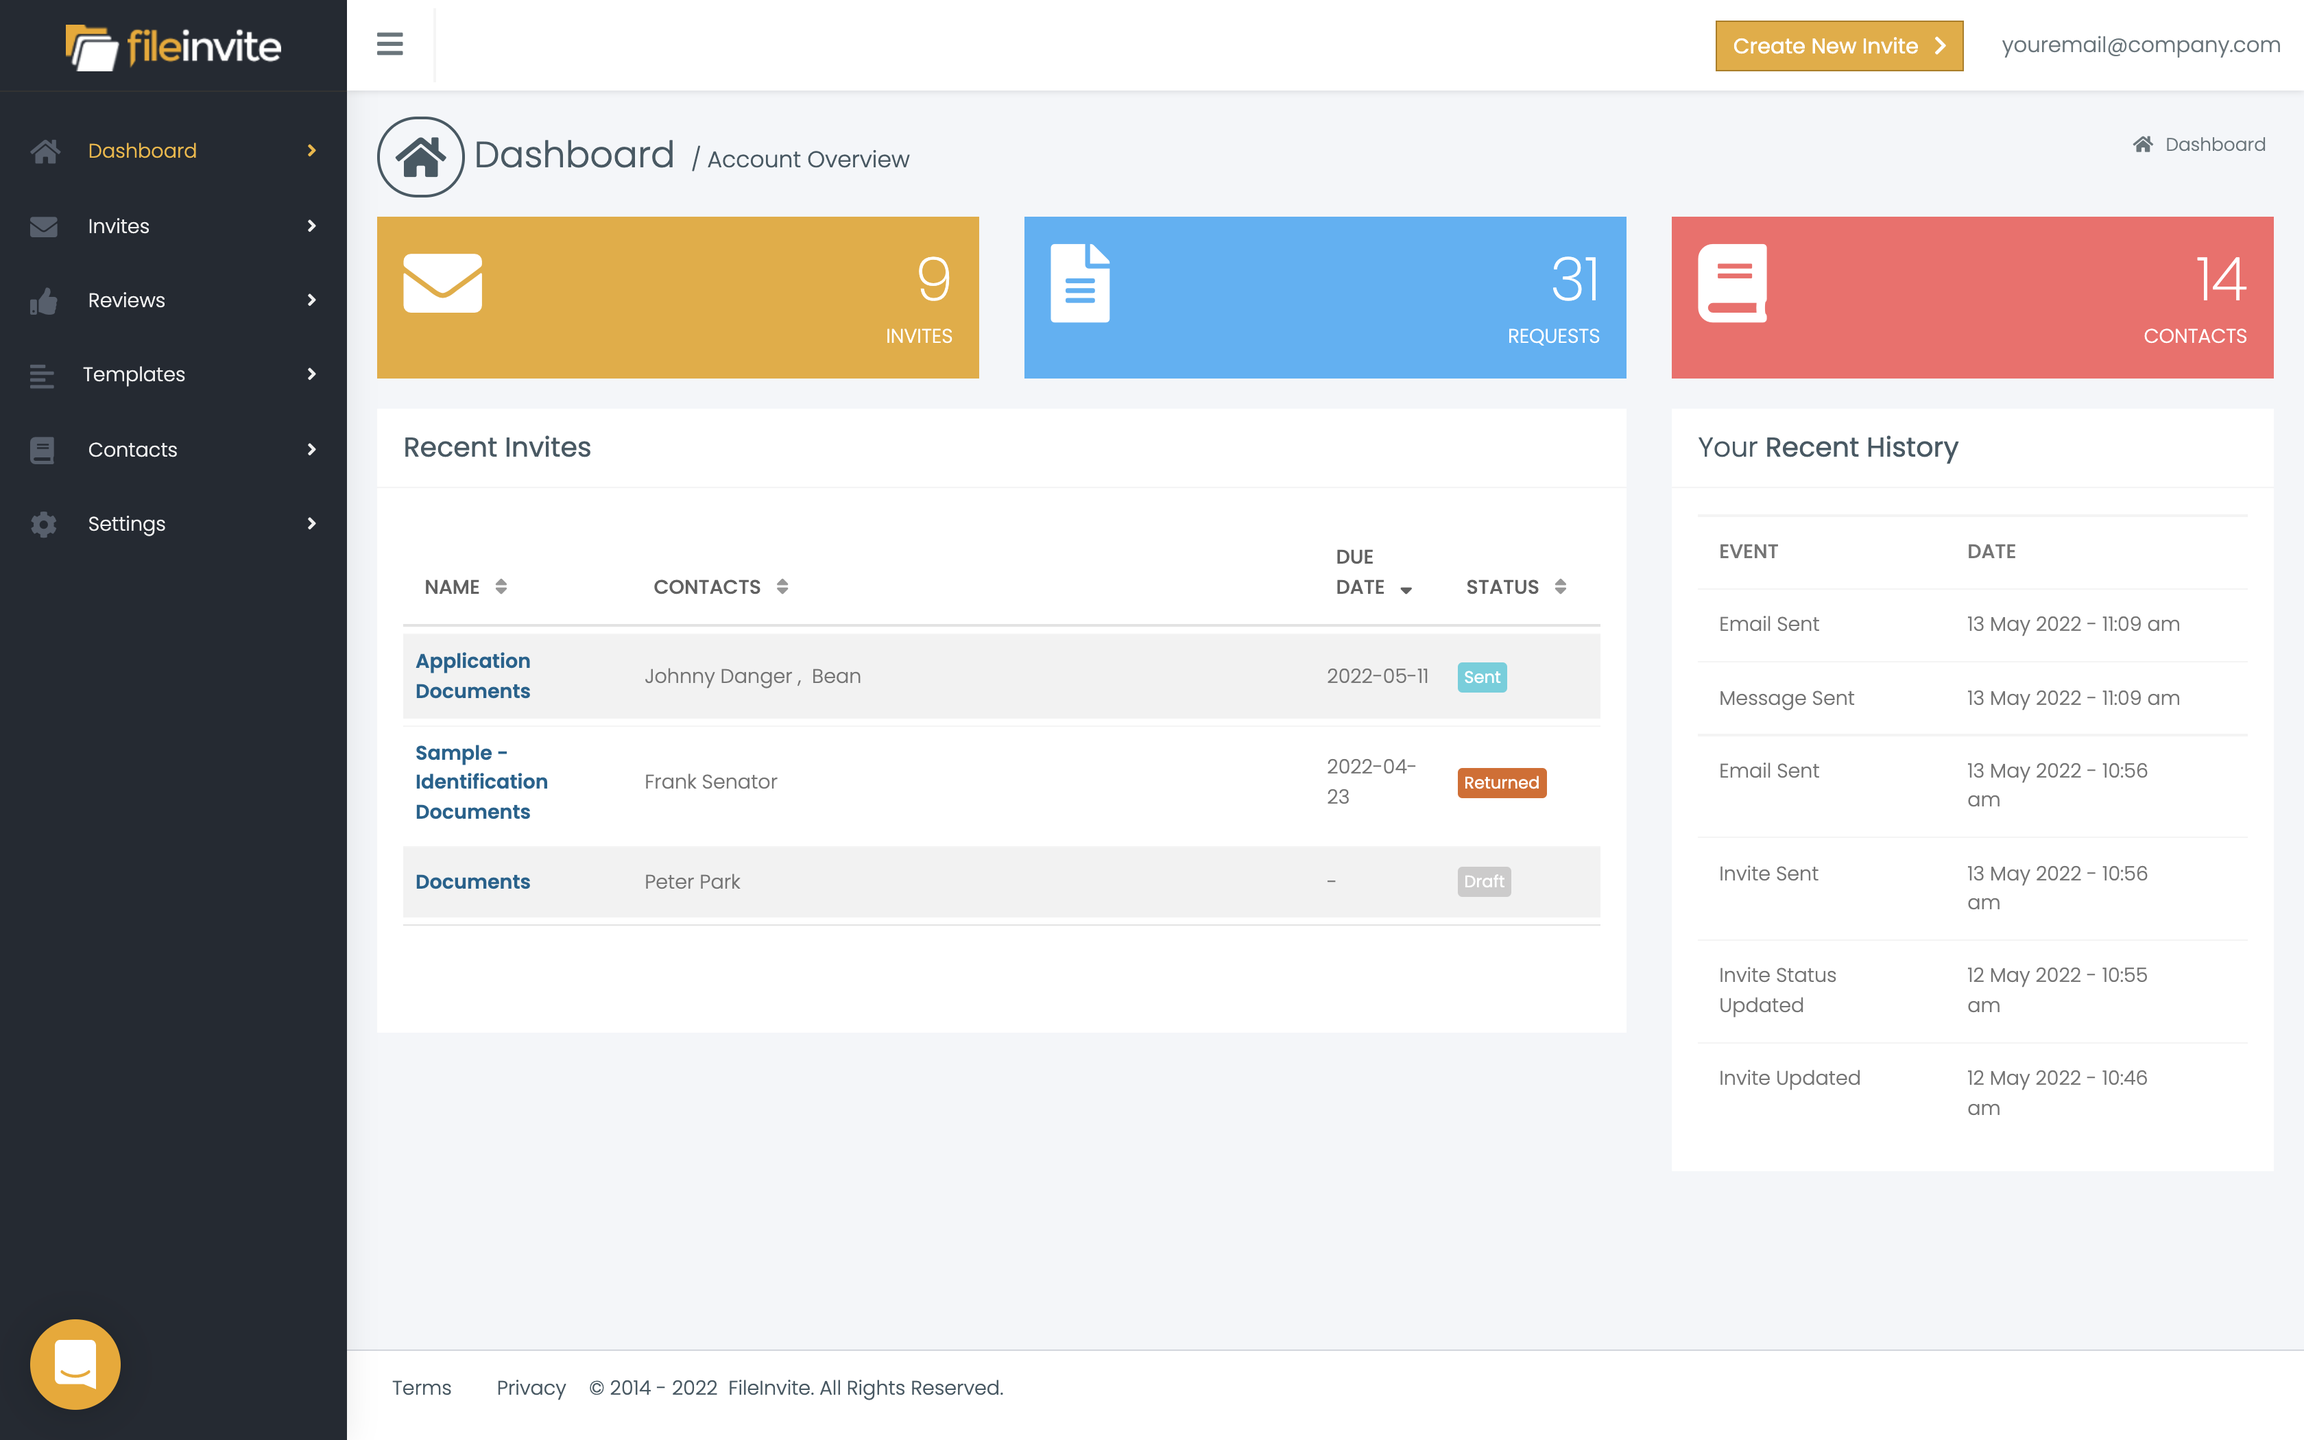Click the gear icon next to Settings

43,524
